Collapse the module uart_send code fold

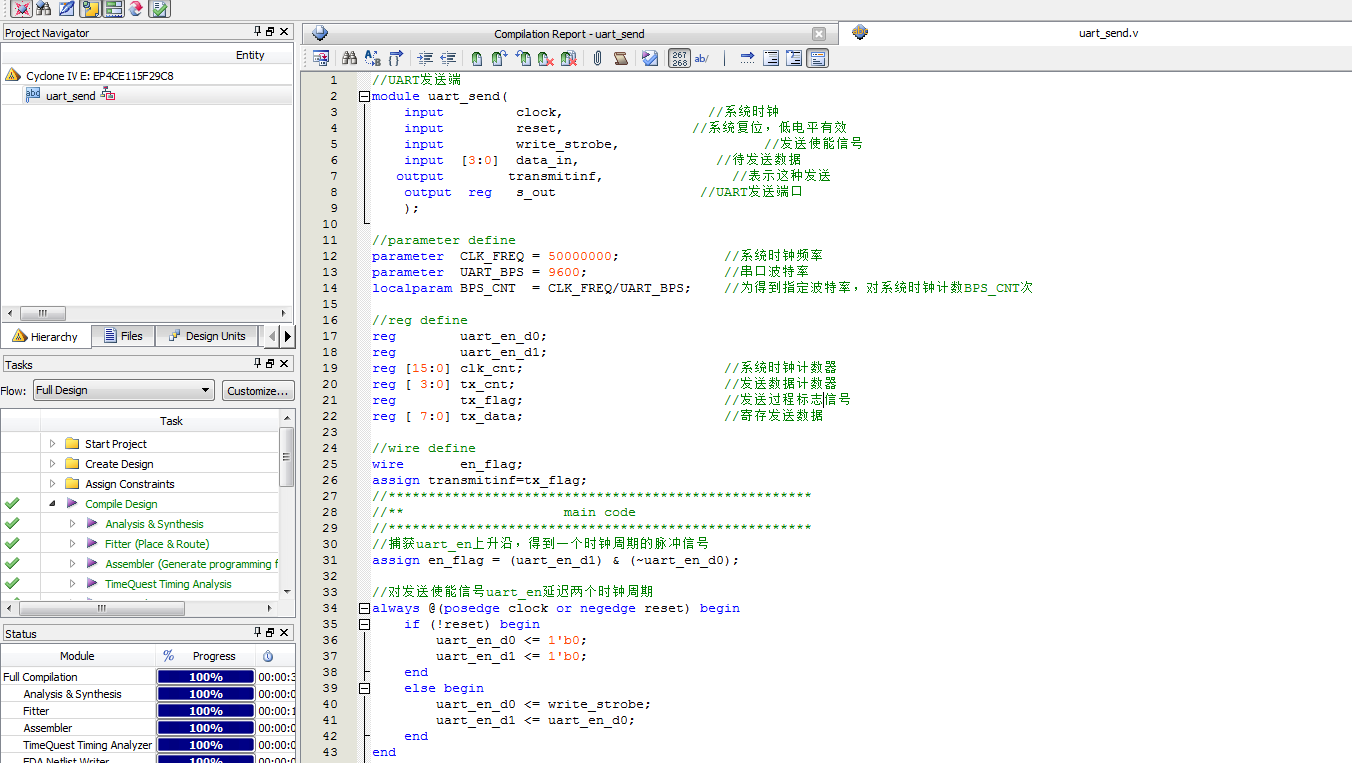(364, 96)
